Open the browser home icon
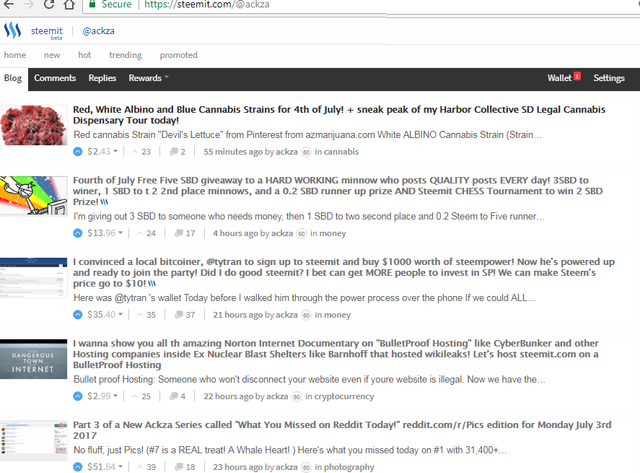Image resolution: width=640 pixels, height=473 pixels. (69, 4)
